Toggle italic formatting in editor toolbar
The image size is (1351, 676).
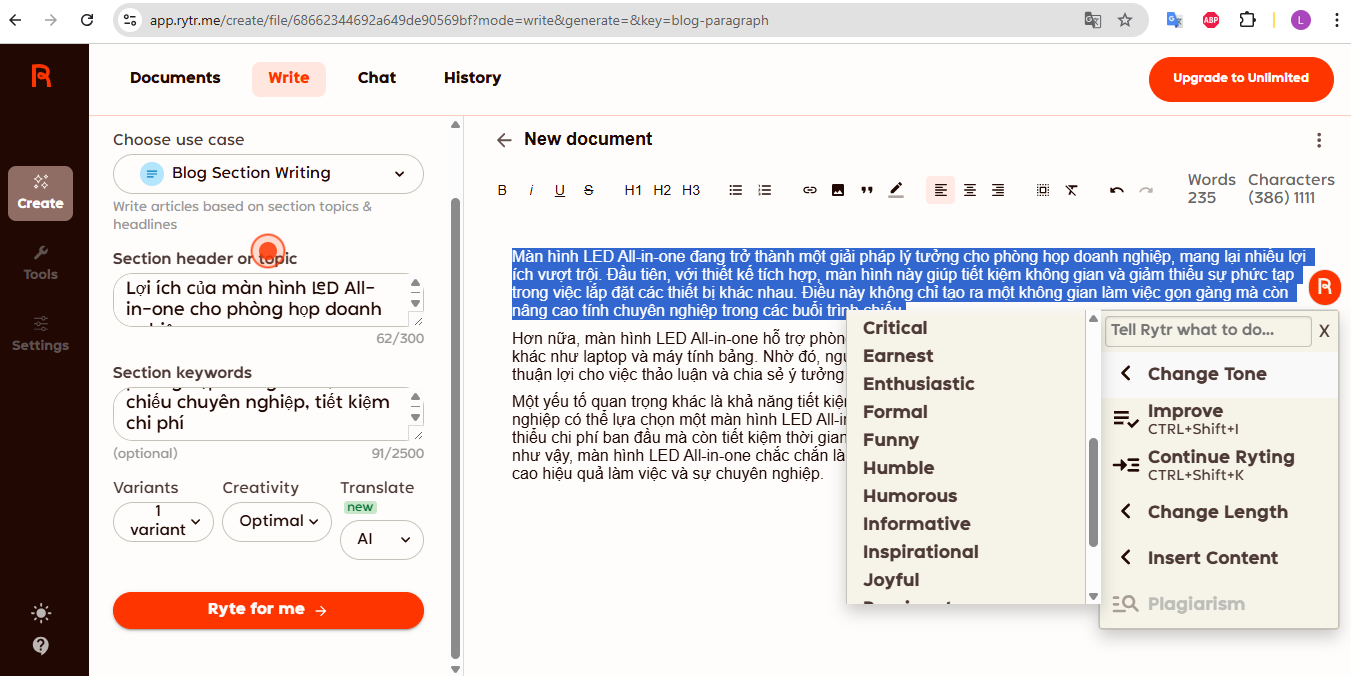click(531, 190)
